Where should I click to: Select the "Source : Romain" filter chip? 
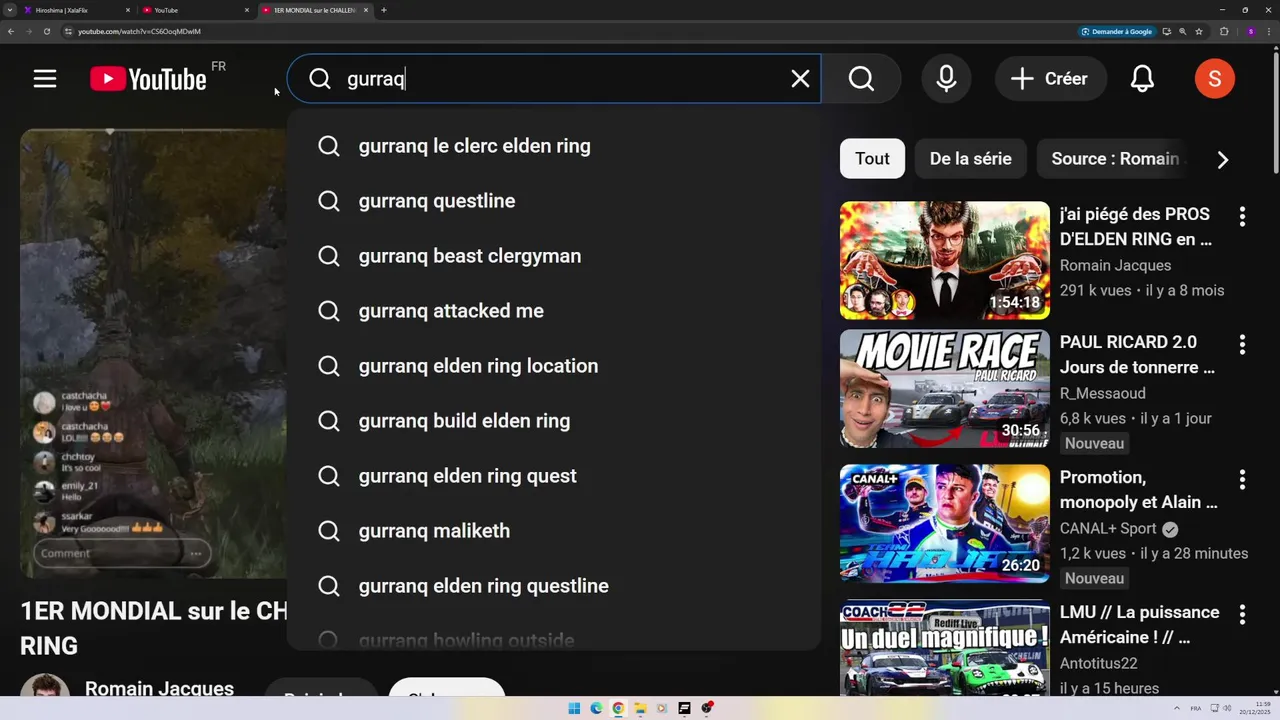pyautogui.click(x=1114, y=159)
